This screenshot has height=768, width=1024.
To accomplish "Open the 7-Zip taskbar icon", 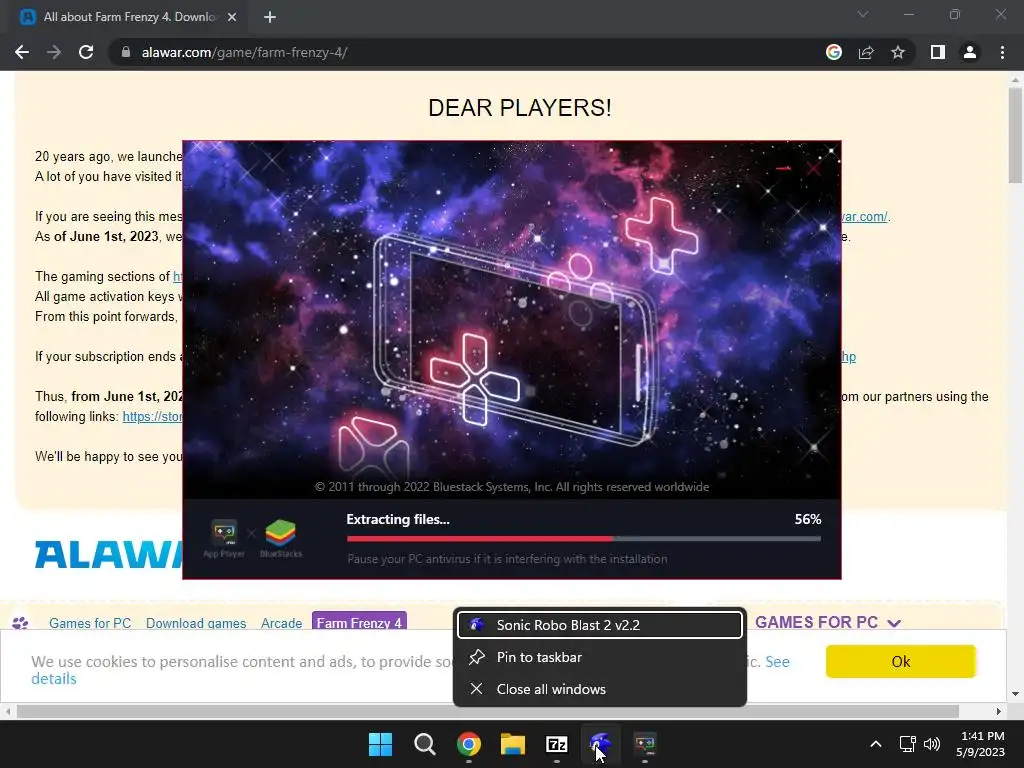I will click(x=556, y=744).
